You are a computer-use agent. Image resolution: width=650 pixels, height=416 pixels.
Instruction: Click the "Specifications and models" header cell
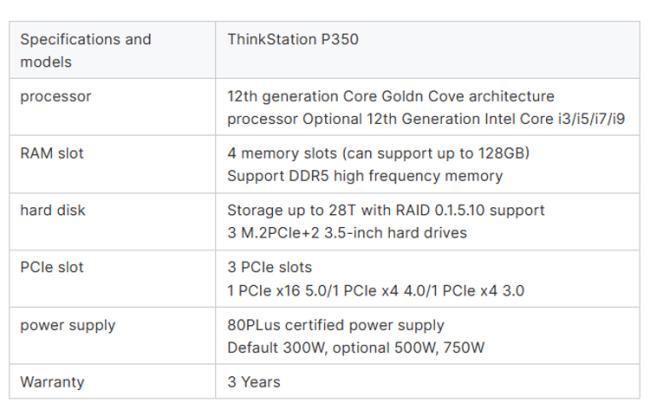click(85, 50)
